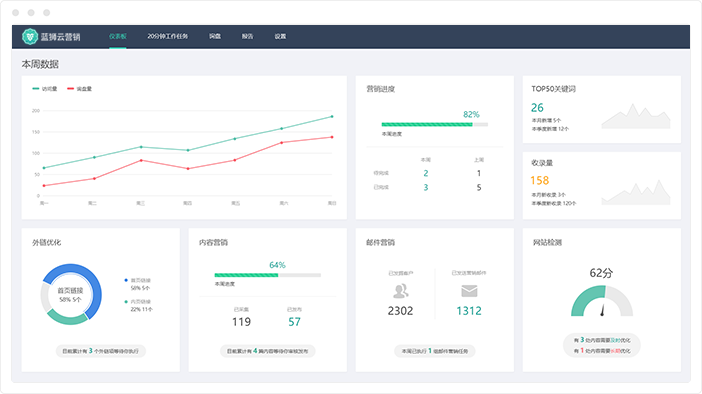
Task: Click the 82% marketing progress bar
Action: click(435, 124)
